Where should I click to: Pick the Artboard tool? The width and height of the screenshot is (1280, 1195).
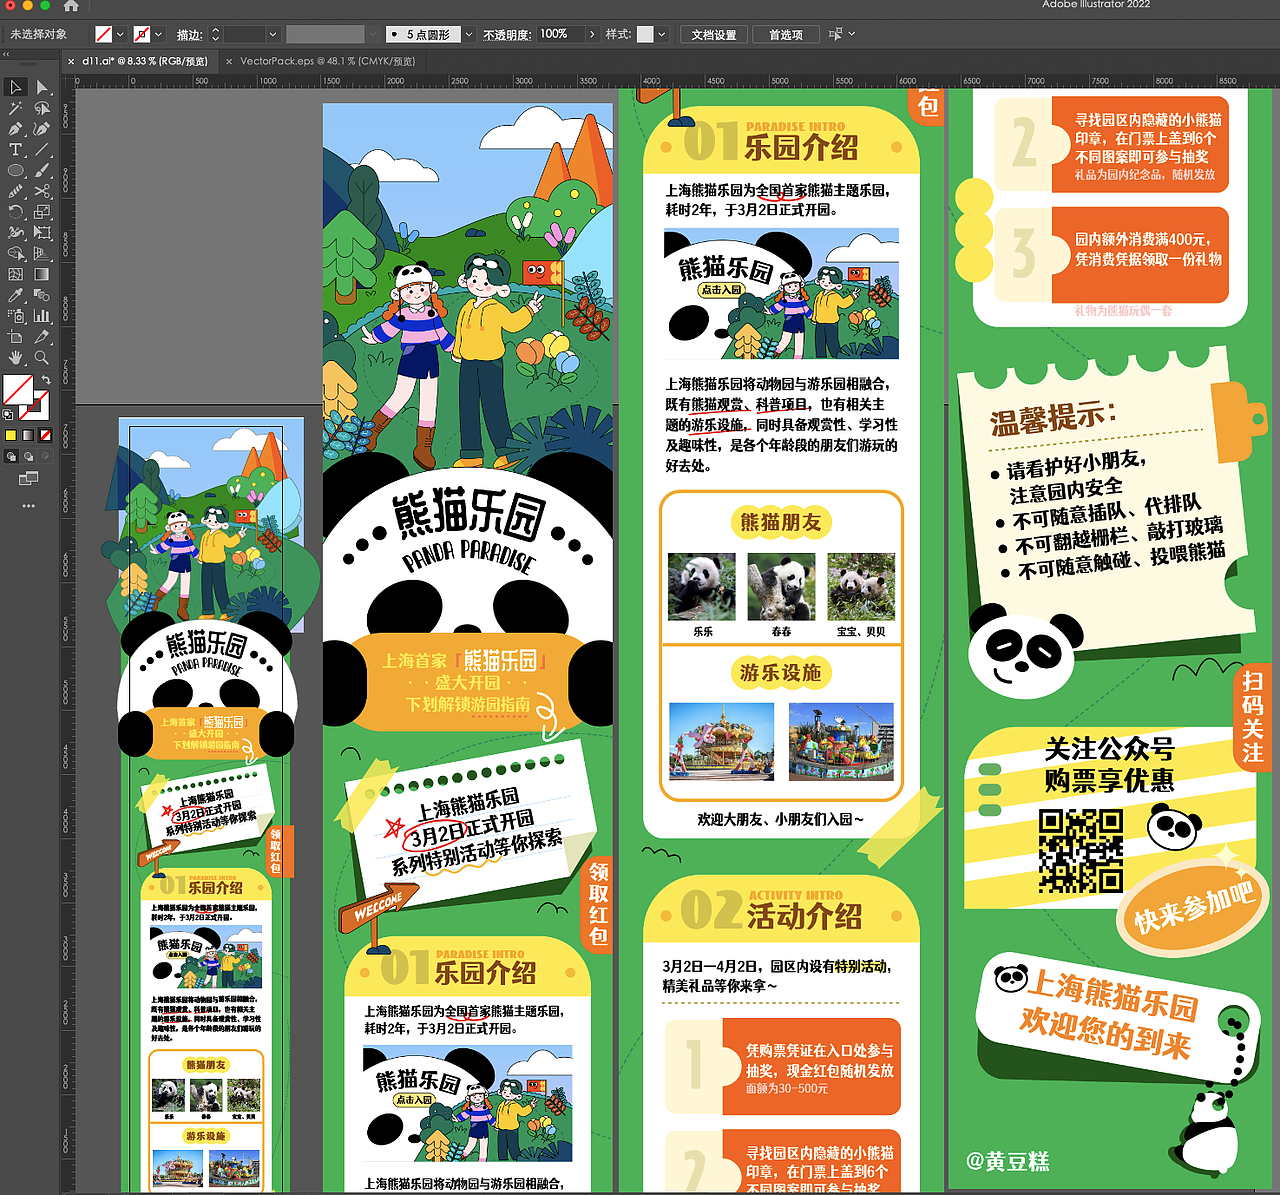(x=15, y=337)
